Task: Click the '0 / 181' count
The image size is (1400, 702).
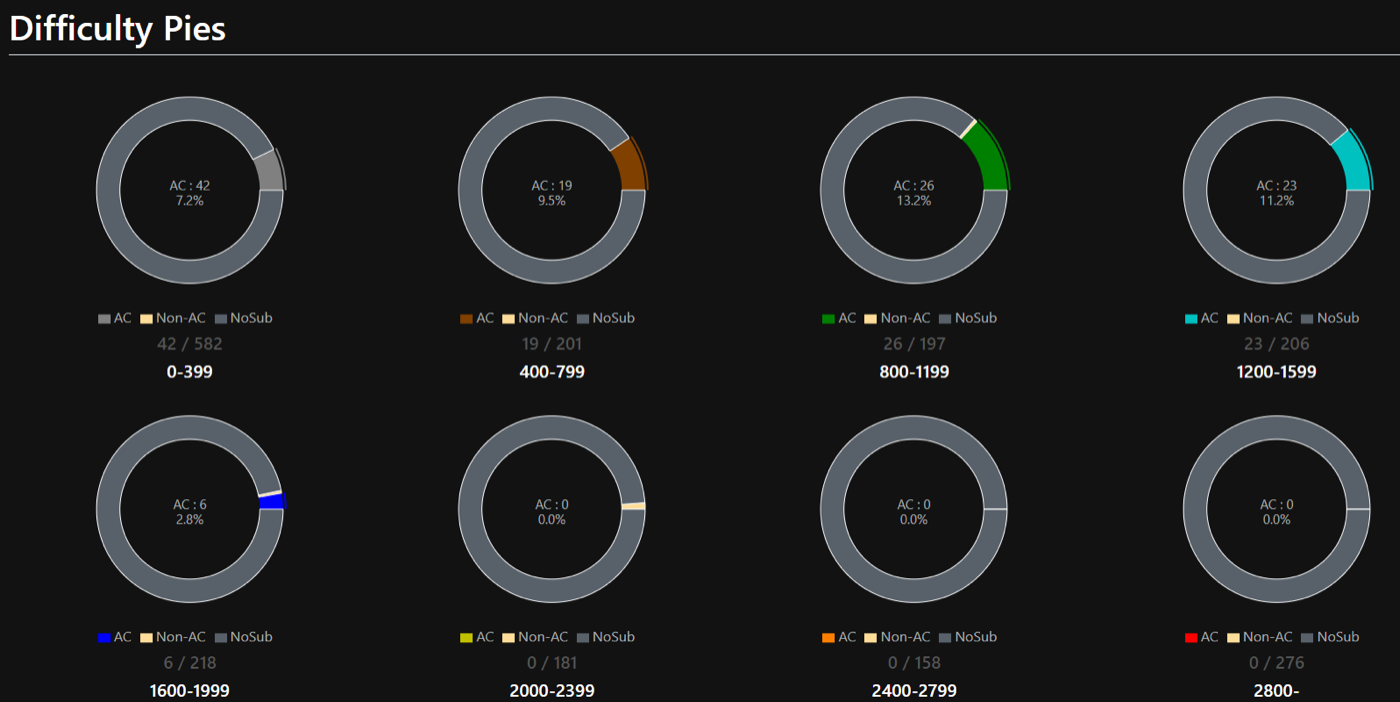Action: tap(552, 663)
